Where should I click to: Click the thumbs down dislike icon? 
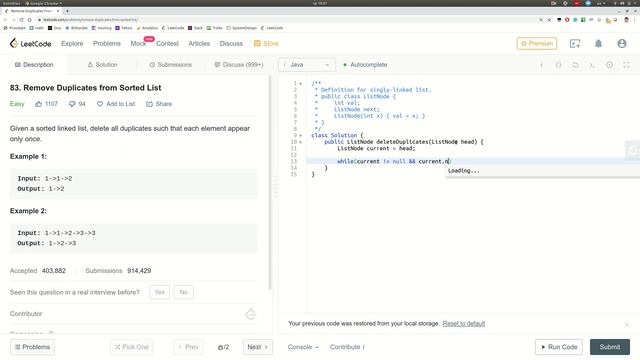point(72,104)
